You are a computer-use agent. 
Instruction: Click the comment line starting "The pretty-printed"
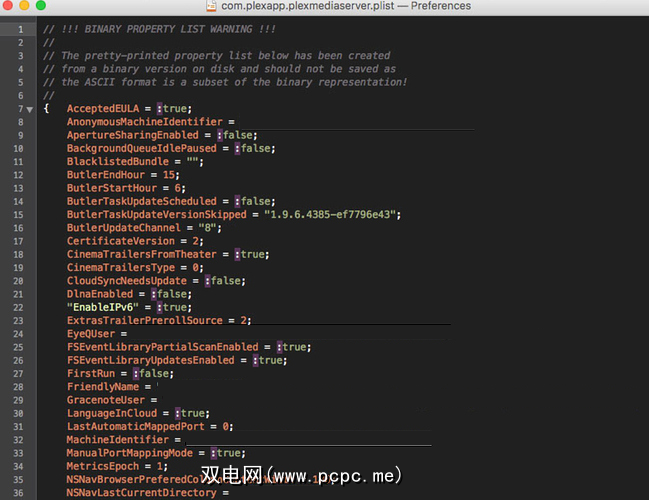coord(217,55)
